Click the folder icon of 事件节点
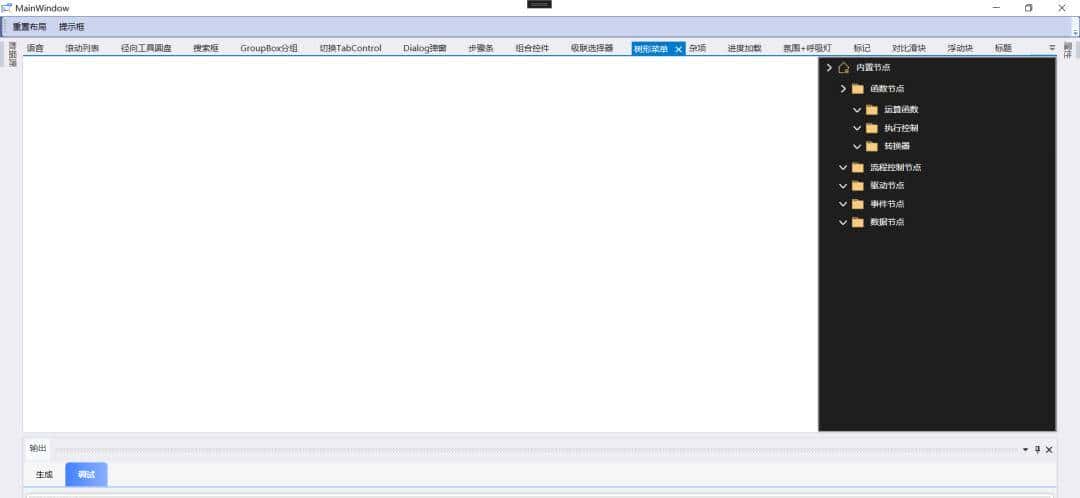The width and height of the screenshot is (1080, 498). (x=858, y=204)
